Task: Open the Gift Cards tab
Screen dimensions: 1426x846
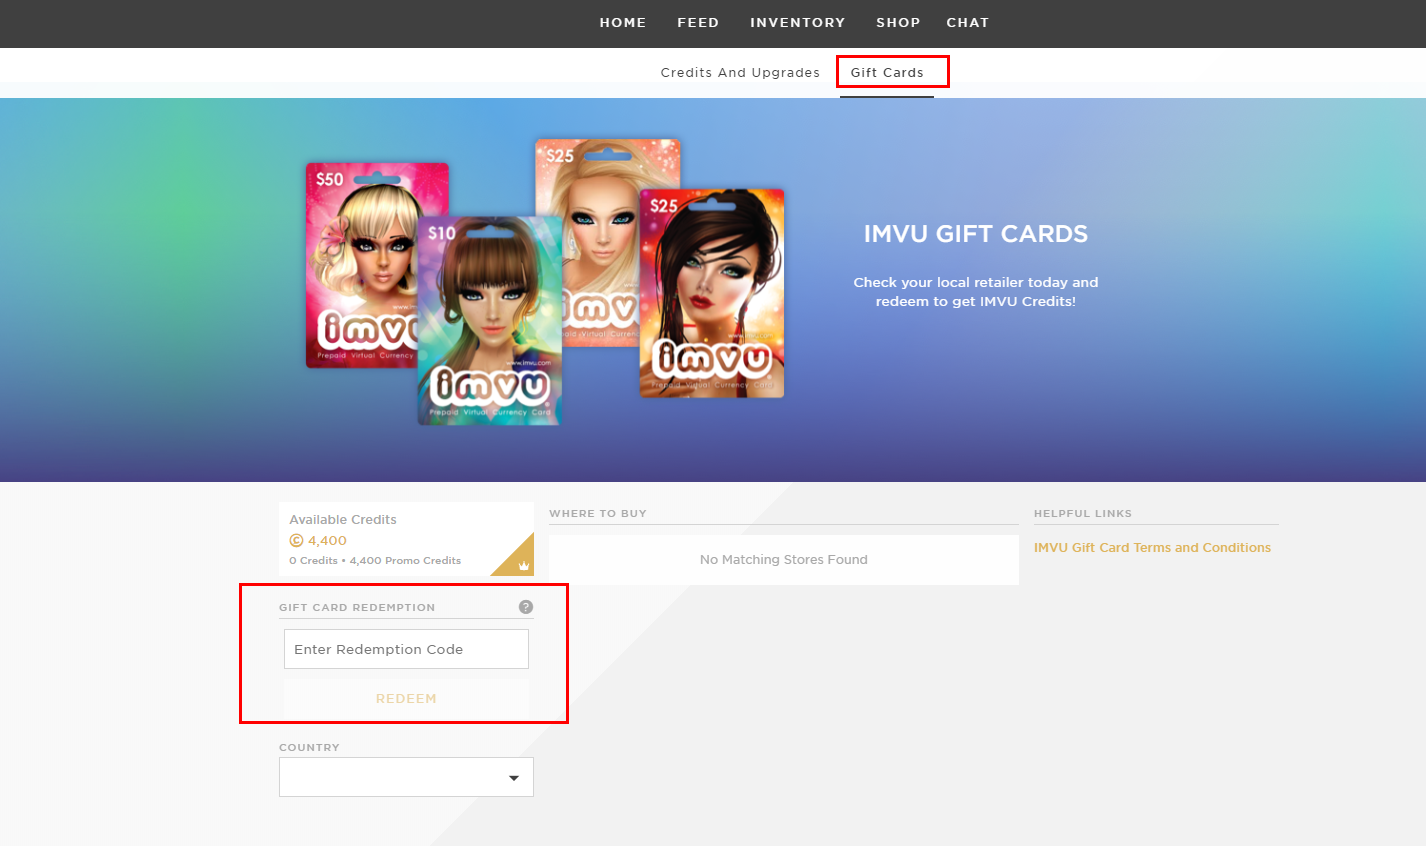Action: [887, 72]
